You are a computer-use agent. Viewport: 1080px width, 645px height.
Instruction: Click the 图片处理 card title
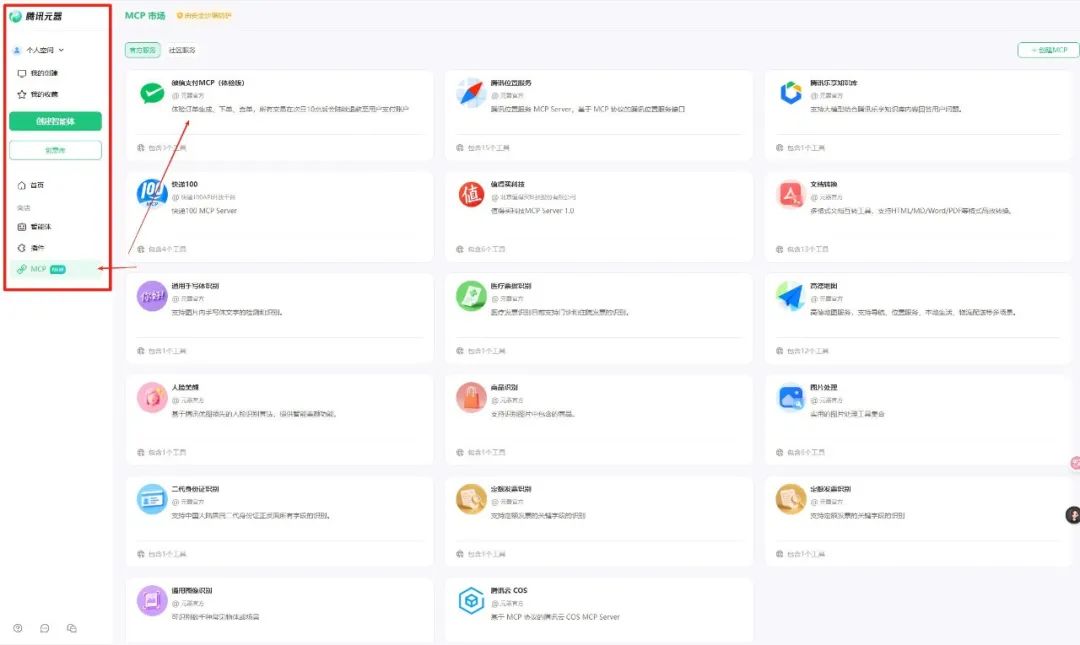pyautogui.click(x=824, y=387)
